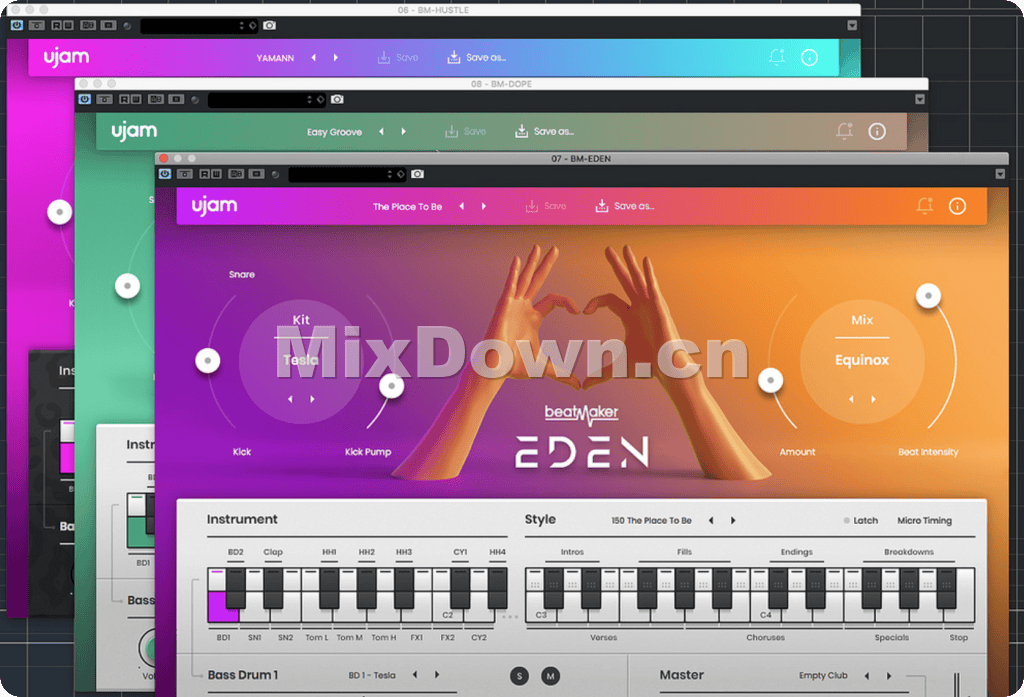
Task: Click the power button in the BM-HUSTLE toolbar
Action: tap(17, 25)
